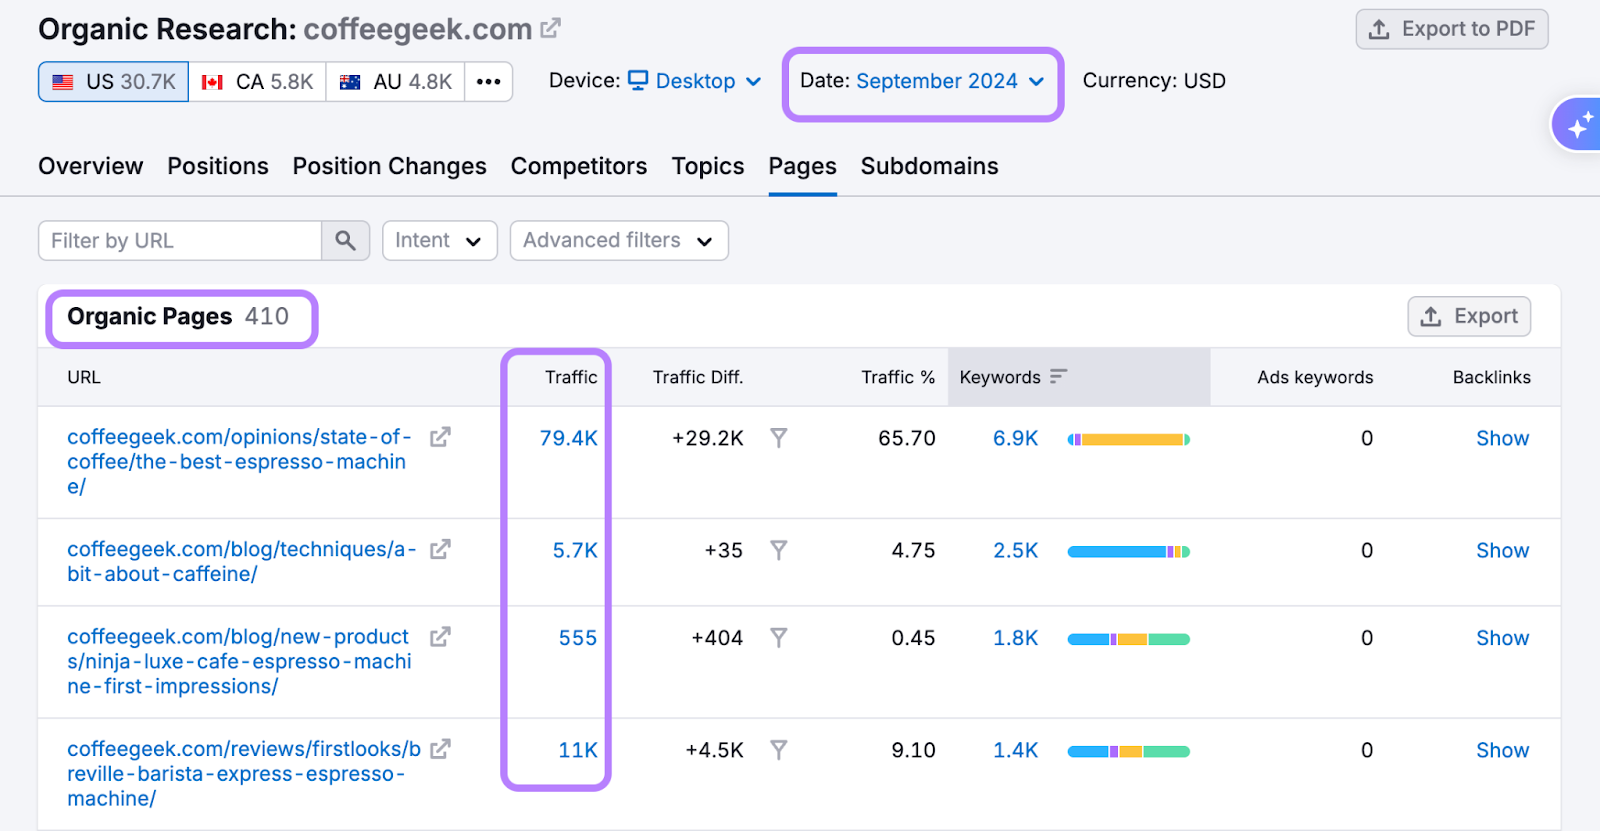Open the Intent filter dropdown
The width and height of the screenshot is (1600, 831).
tap(439, 241)
